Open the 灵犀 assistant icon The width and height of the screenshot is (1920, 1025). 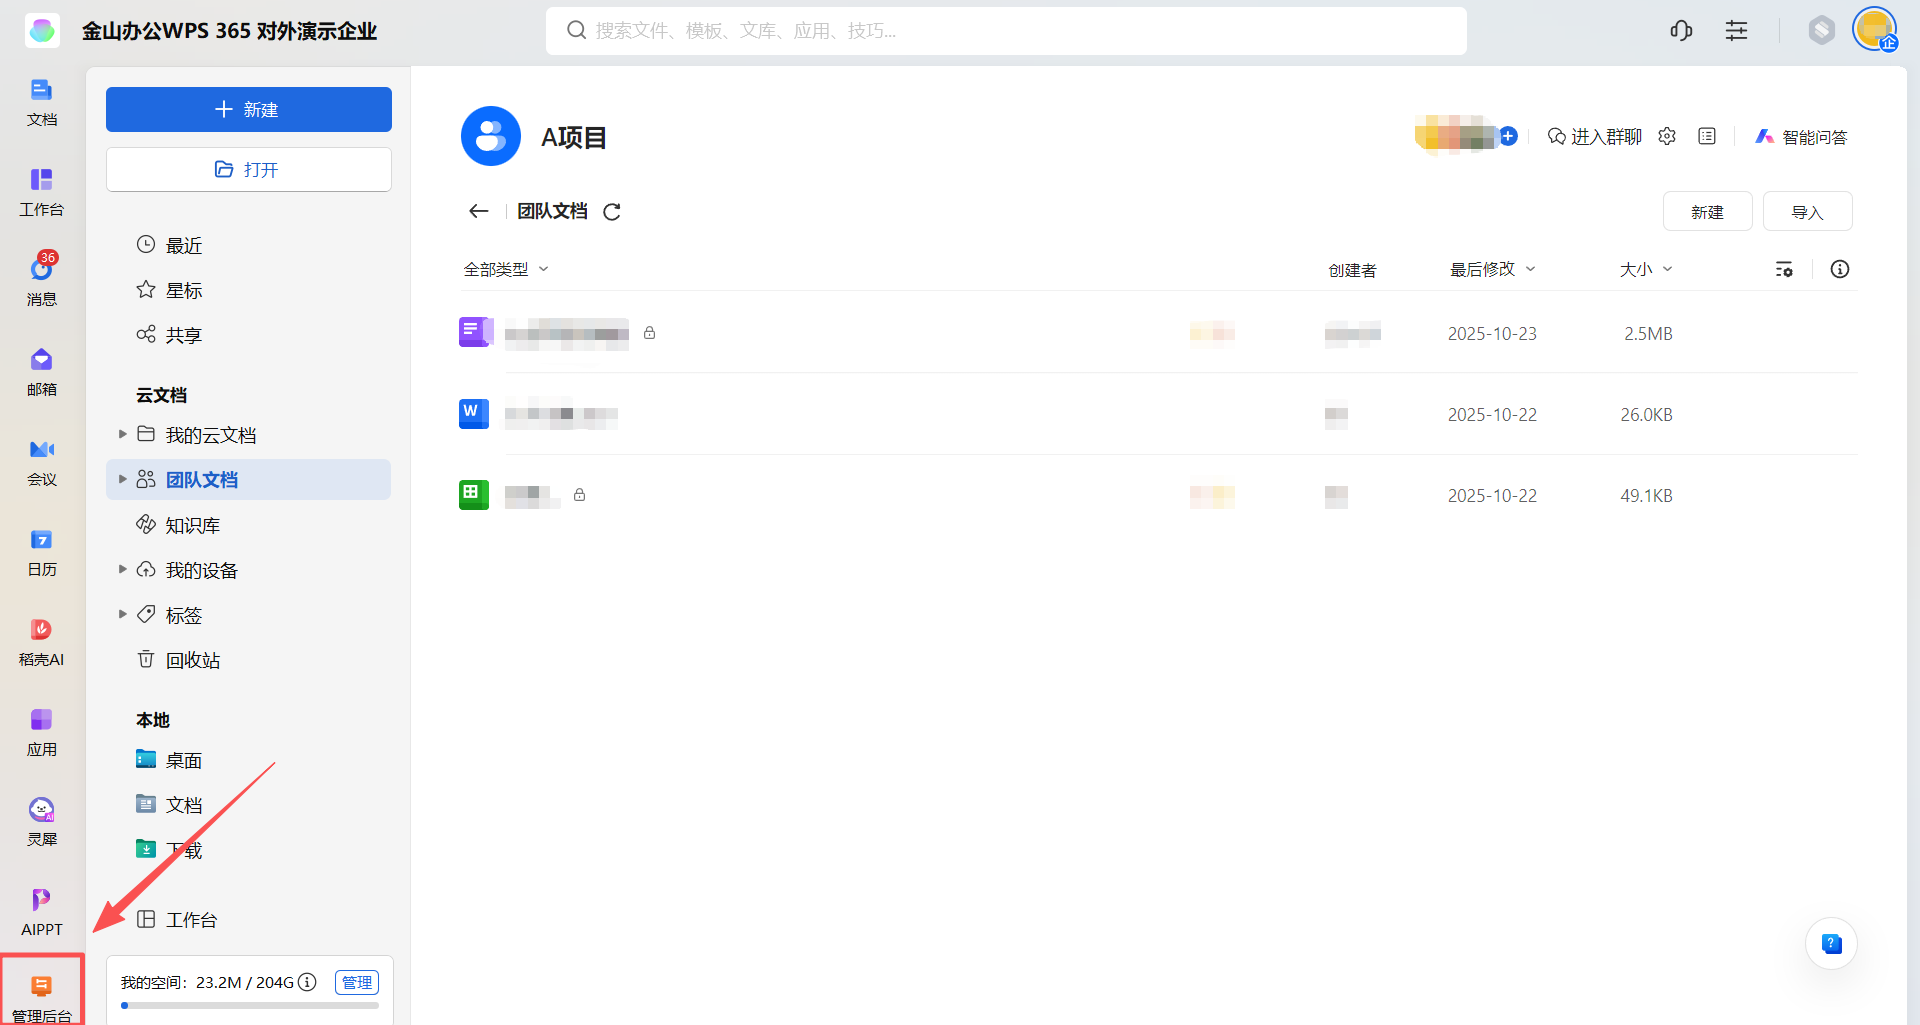[x=41, y=822]
